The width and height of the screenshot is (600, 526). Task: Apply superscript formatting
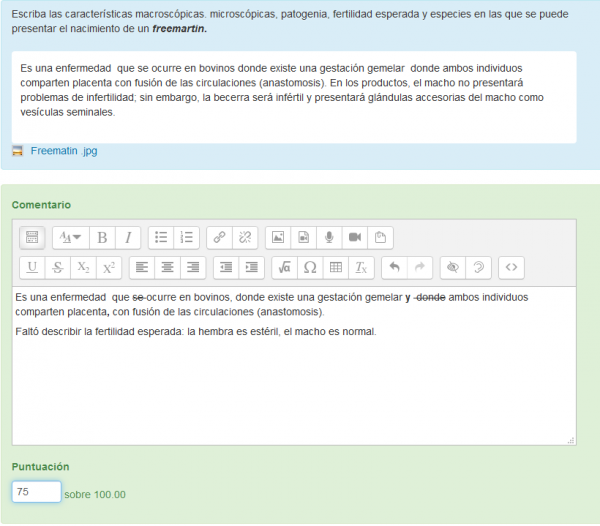click(109, 267)
